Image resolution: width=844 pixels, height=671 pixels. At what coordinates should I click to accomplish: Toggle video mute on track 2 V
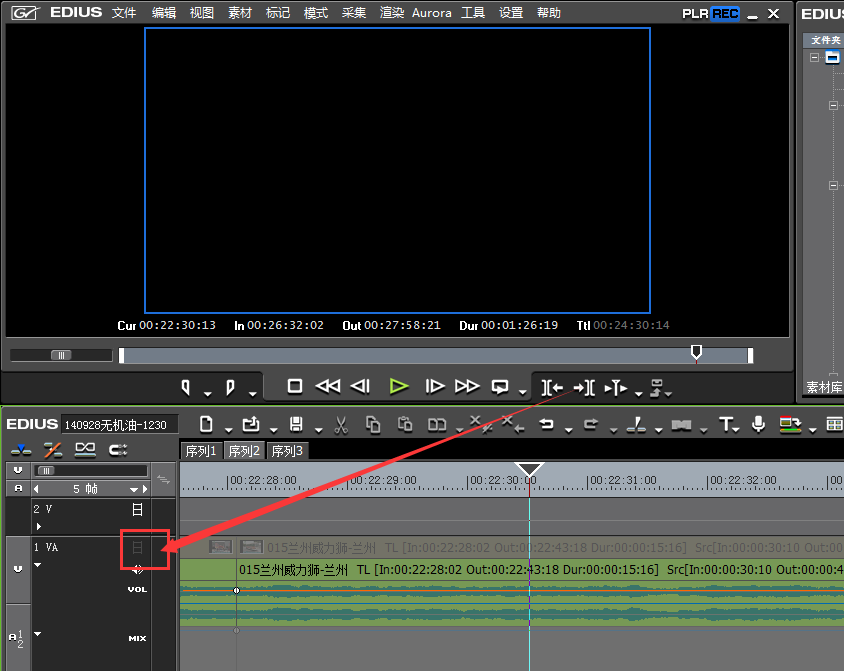pyautogui.click(x=138, y=509)
